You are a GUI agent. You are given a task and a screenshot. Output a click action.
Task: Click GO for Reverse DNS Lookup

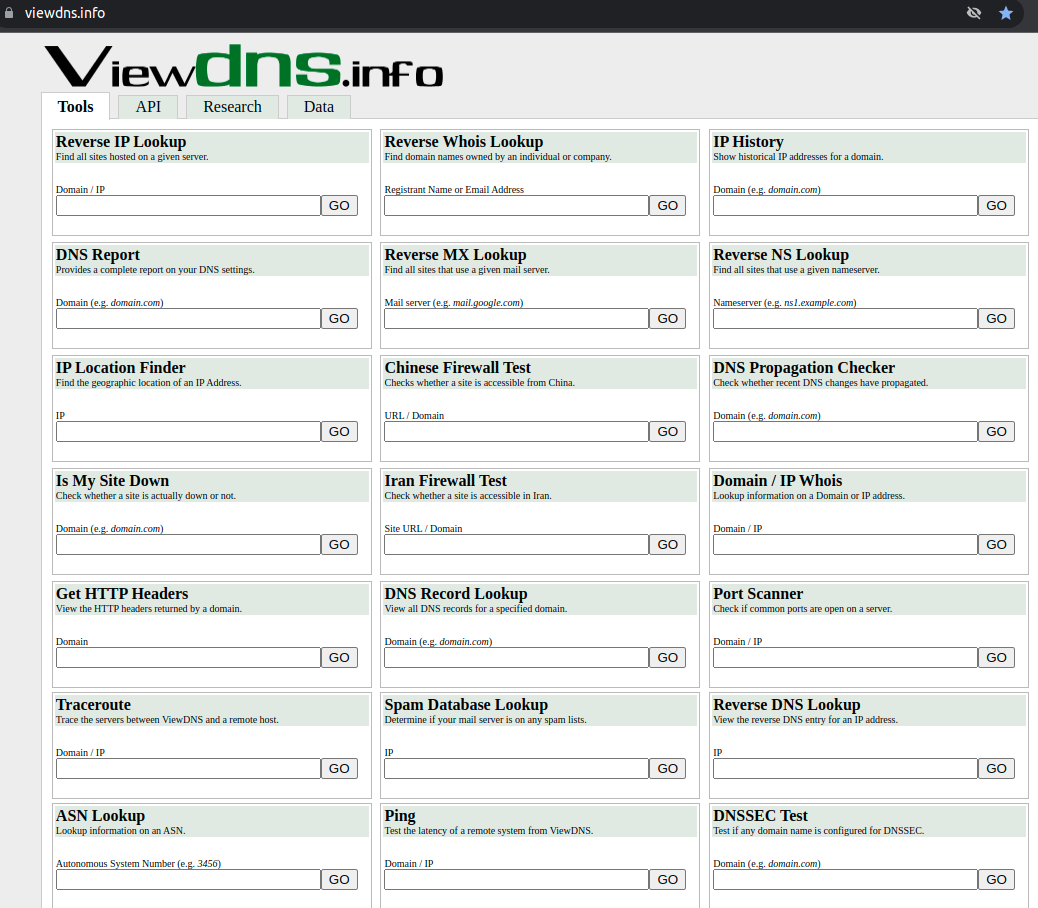coord(996,768)
